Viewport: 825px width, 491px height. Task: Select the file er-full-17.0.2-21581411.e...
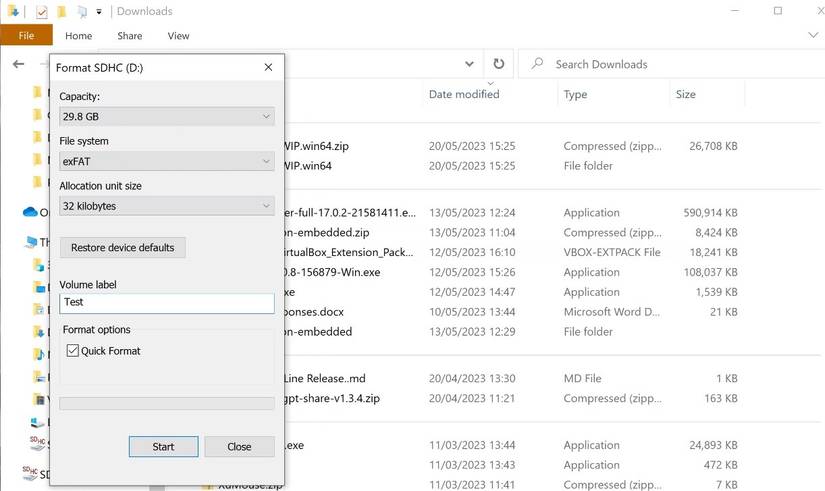coord(350,213)
